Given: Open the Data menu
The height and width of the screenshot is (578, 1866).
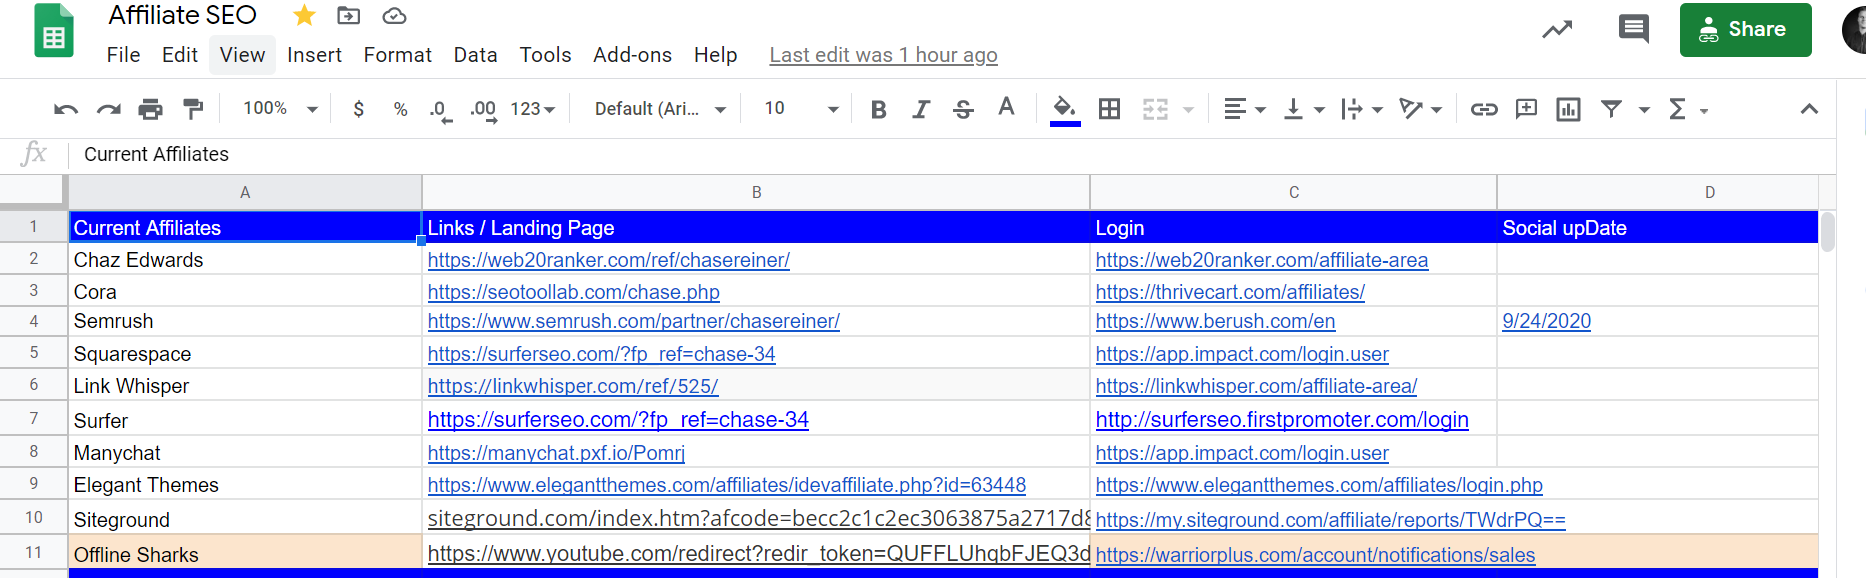Looking at the screenshot, I should (475, 55).
